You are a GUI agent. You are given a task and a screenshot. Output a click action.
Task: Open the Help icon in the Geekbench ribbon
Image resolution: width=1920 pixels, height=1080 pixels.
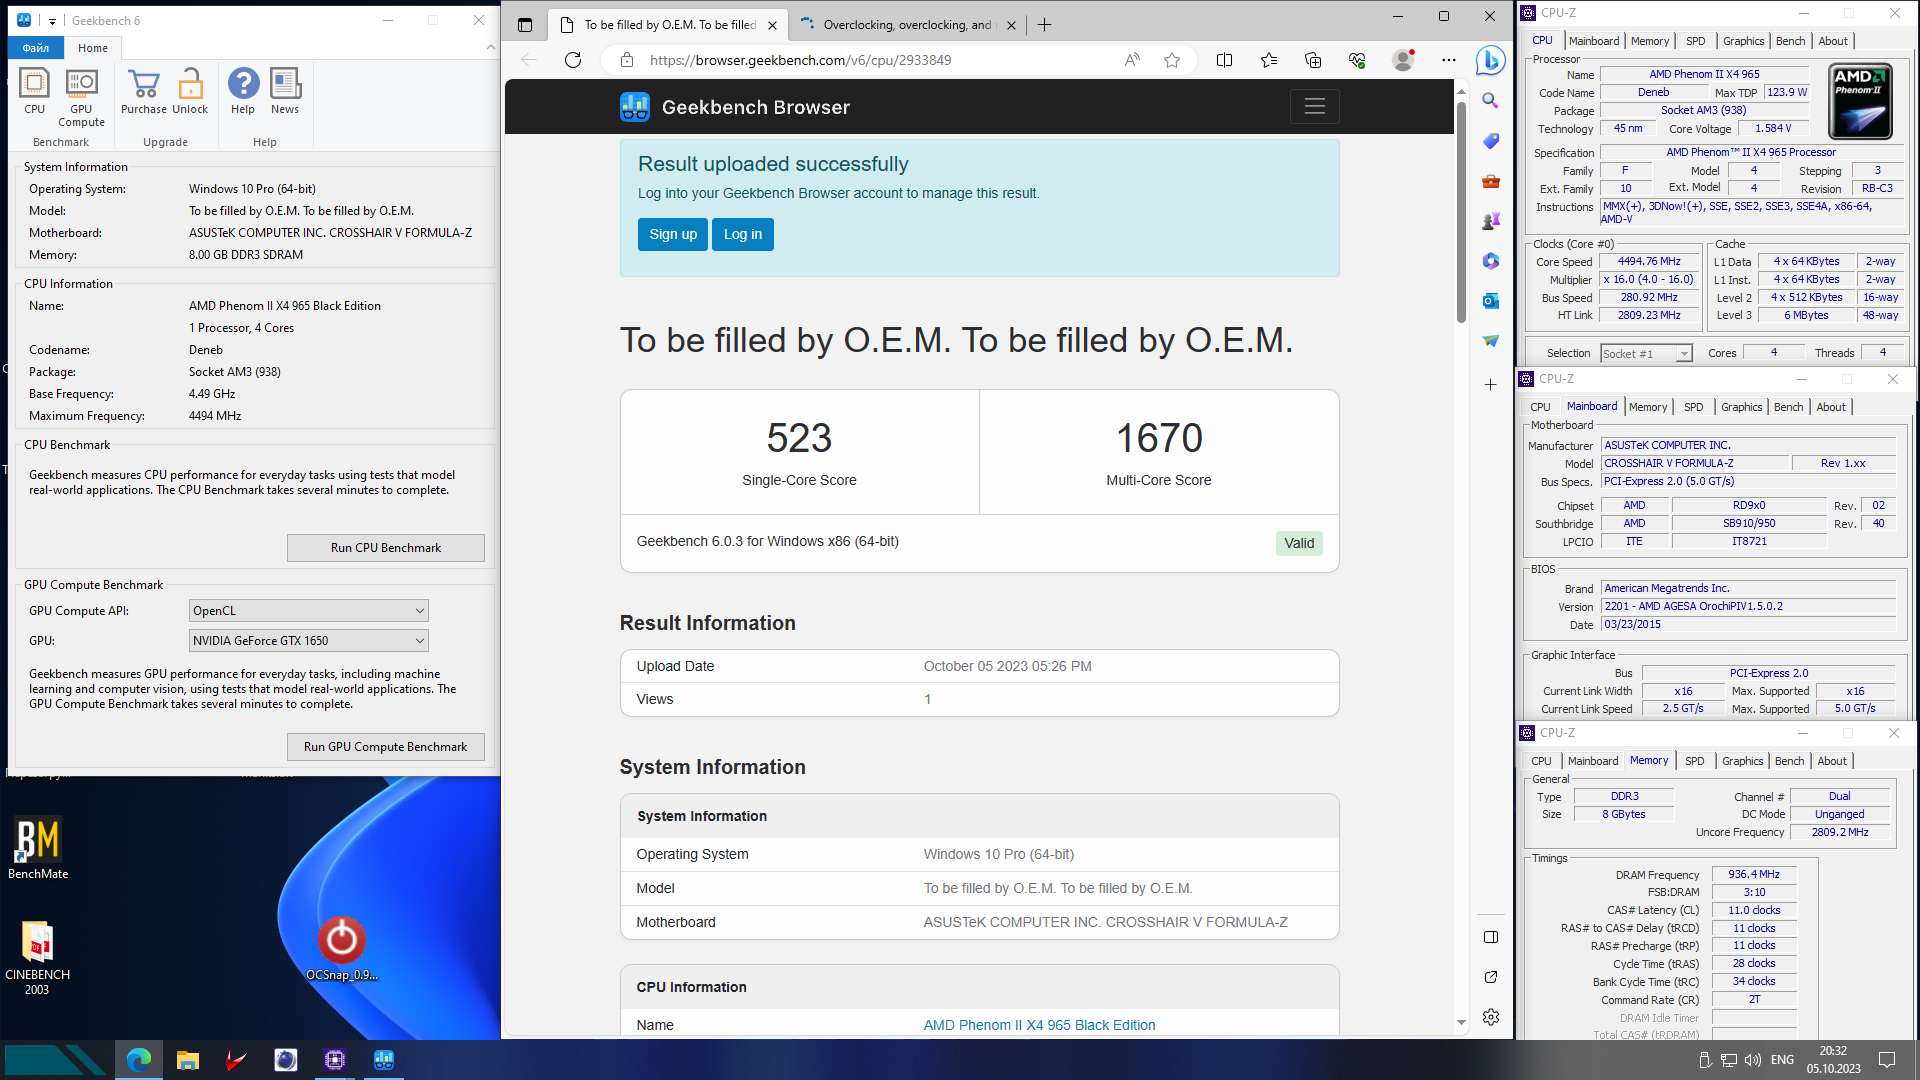tap(243, 92)
